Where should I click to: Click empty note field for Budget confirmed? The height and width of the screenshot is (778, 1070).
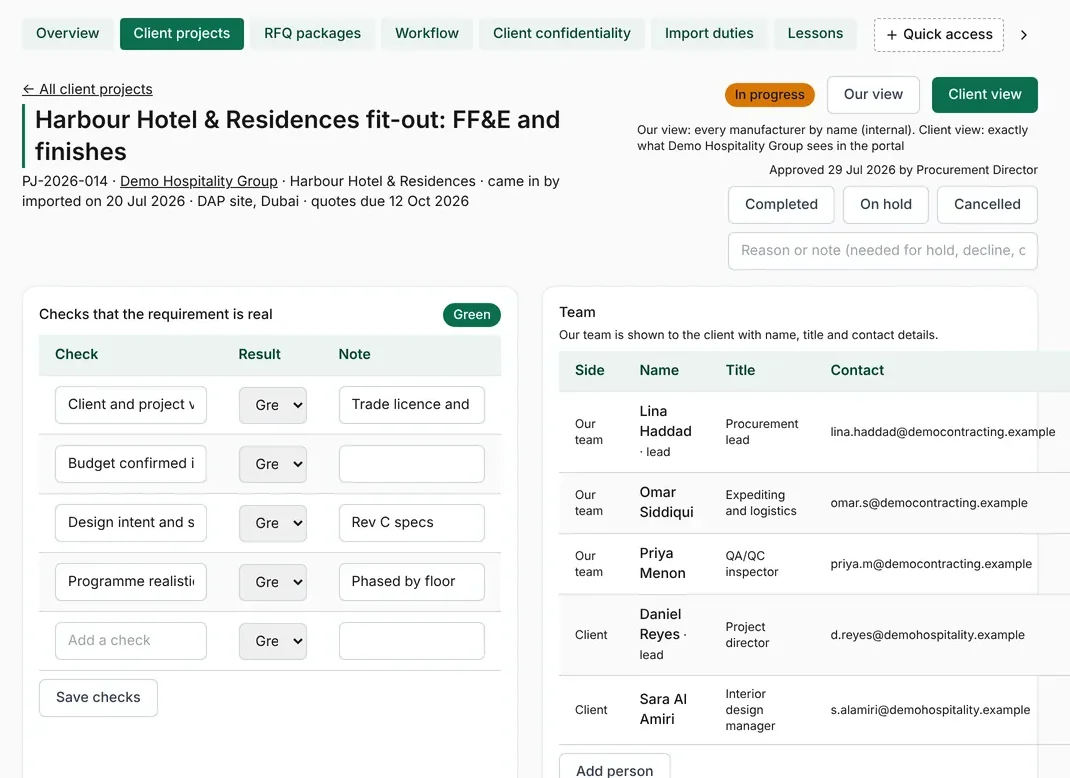pos(411,463)
